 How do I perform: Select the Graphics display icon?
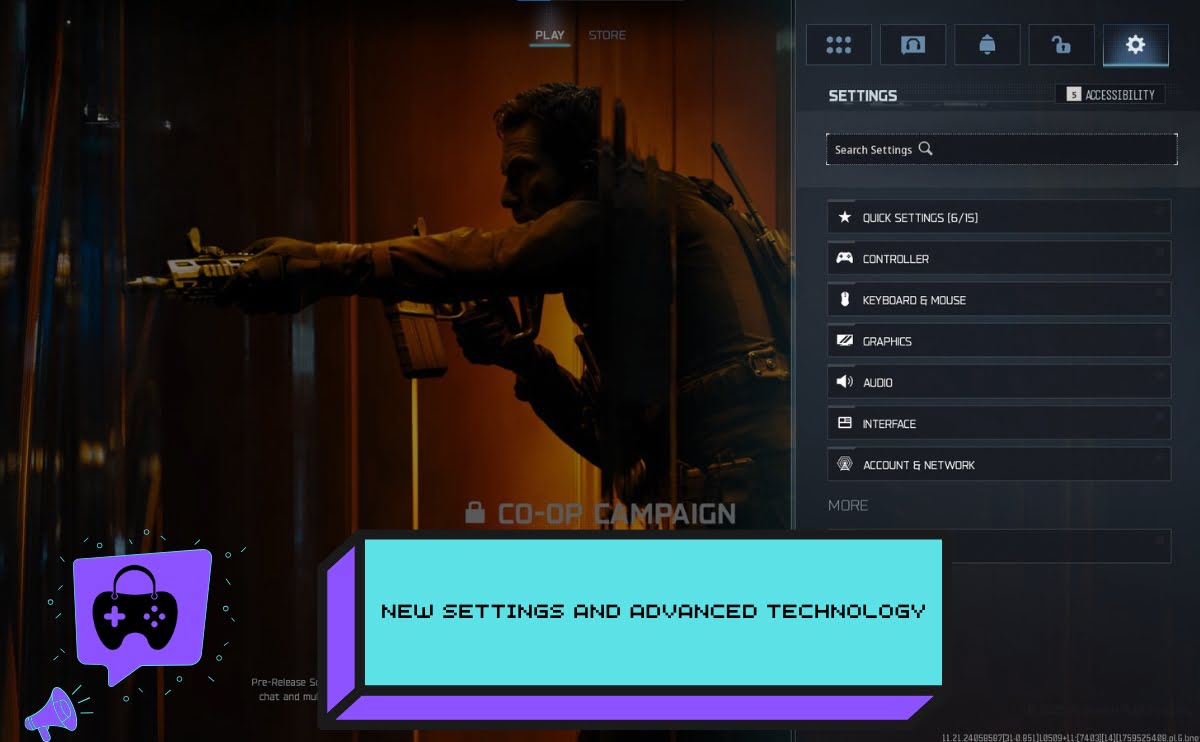[845, 340]
